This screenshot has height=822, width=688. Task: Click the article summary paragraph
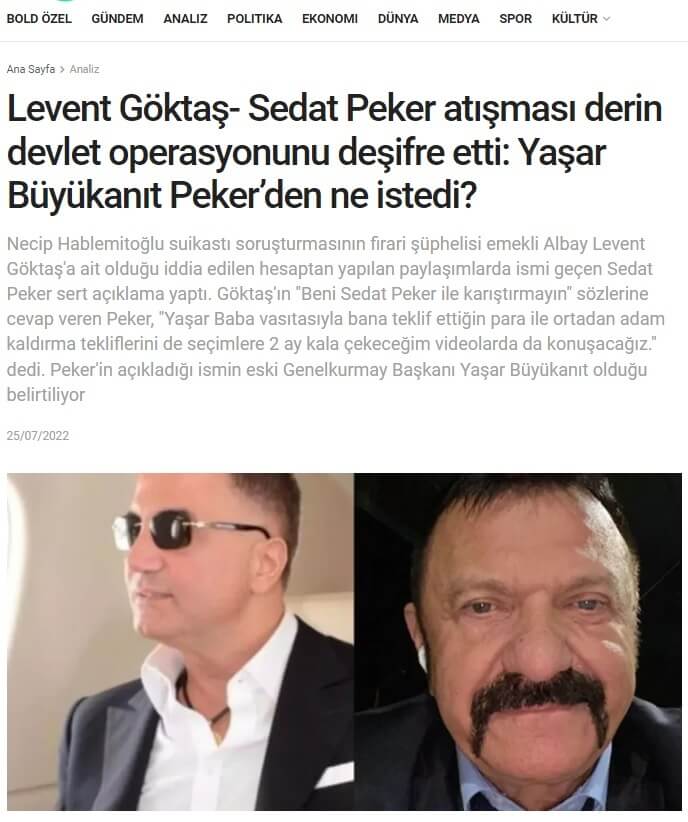point(336,319)
